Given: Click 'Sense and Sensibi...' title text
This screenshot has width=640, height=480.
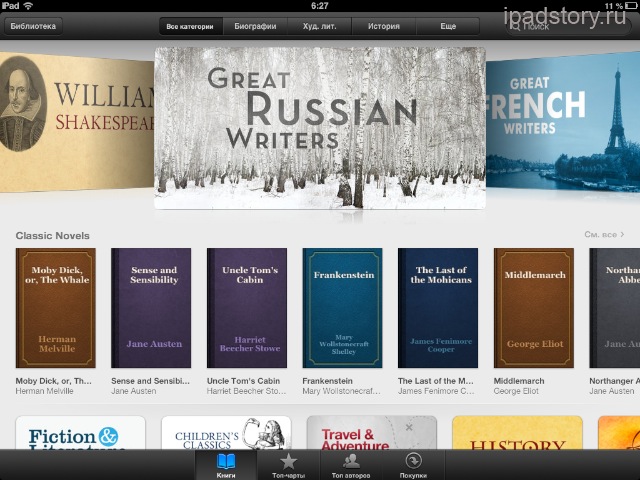Looking at the screenshot, I should [x=151, y=381].
